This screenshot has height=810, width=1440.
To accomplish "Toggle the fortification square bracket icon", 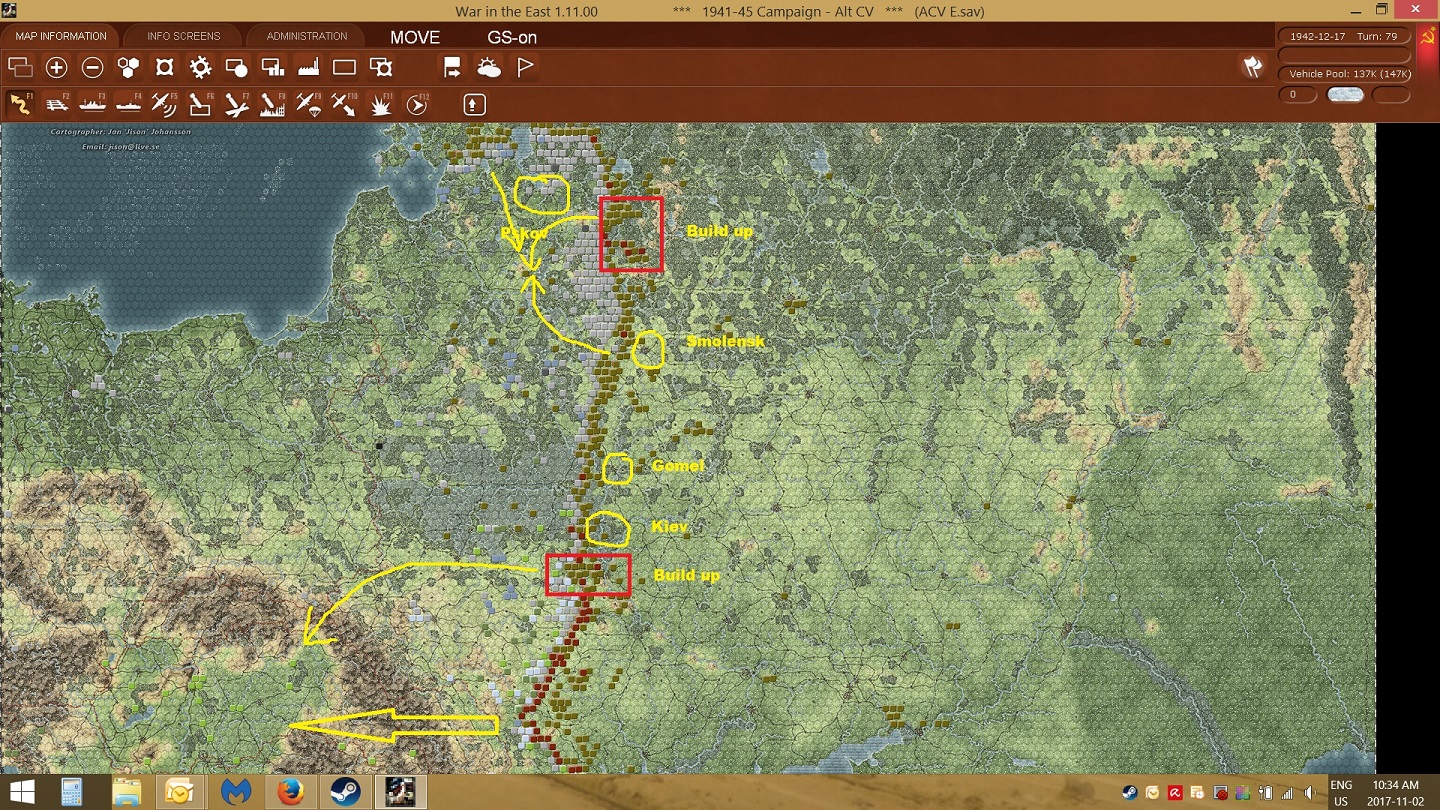I will coord(165,68).
